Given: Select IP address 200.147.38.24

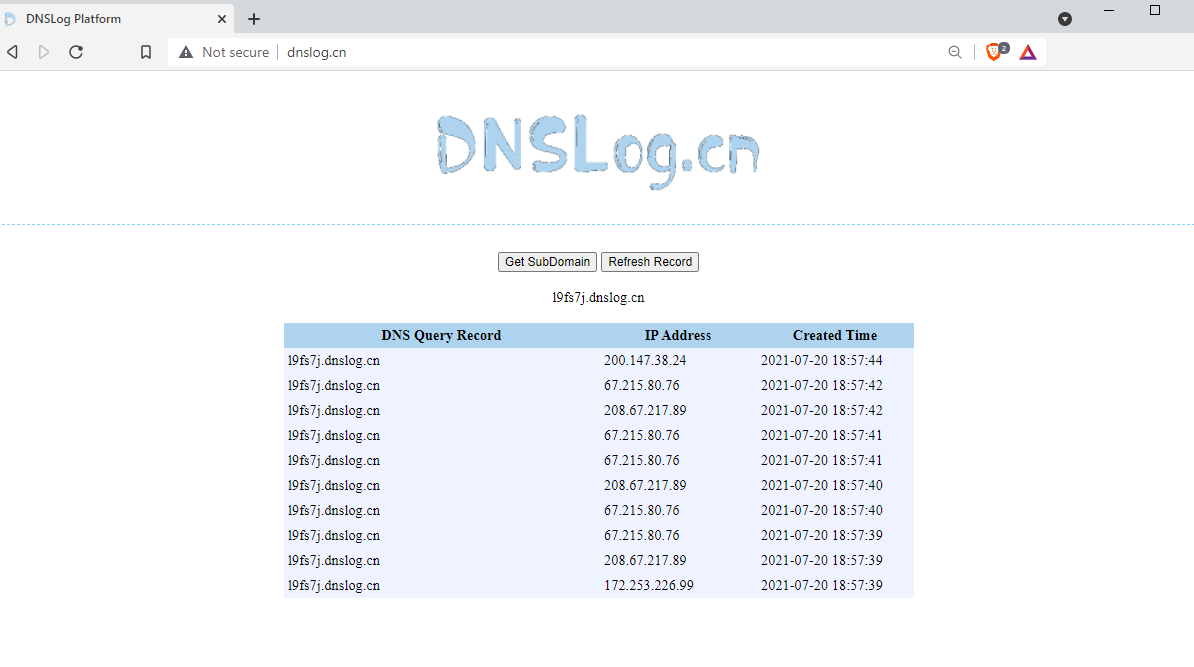Looking at the screenshot, I should point(645,360).
